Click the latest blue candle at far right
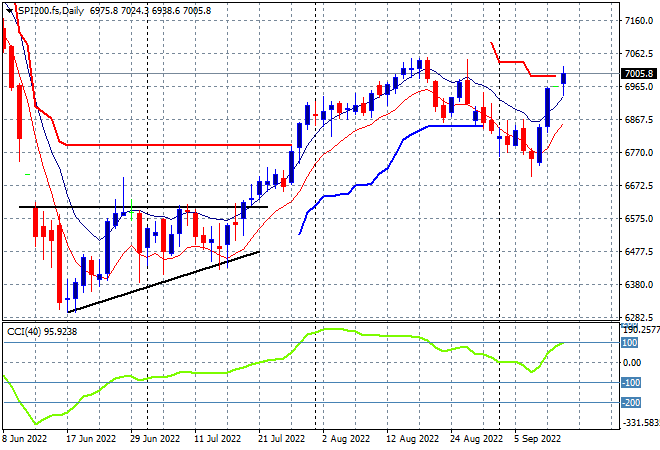The width and height of the screenshot is (660, 450). [x=564, y=78]
